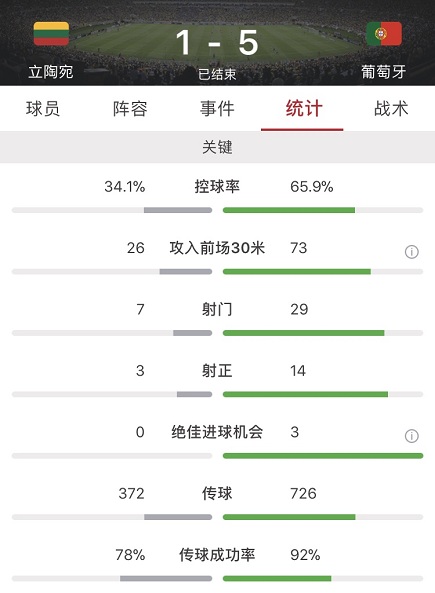Viewport: 435px width, 593px height.
Task: Switch to the 球员 tab
Action: pos(43,109)
